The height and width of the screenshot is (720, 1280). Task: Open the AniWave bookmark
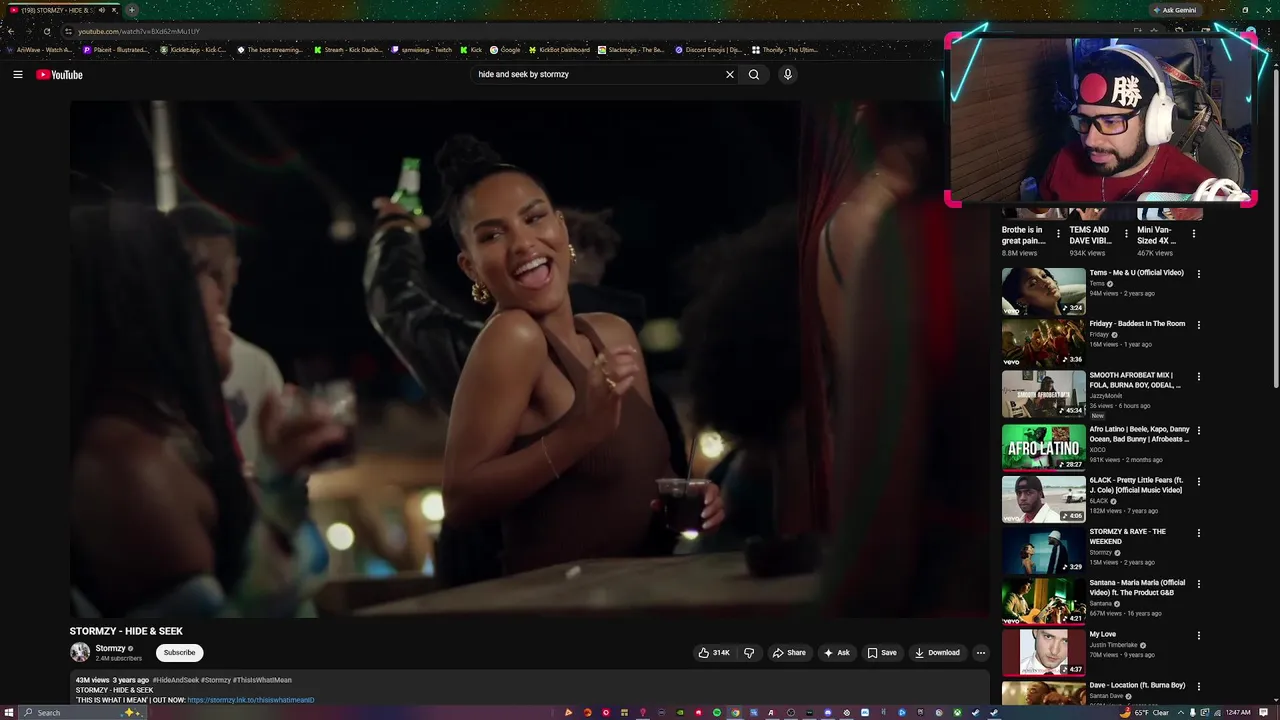[x=40, y=49]
